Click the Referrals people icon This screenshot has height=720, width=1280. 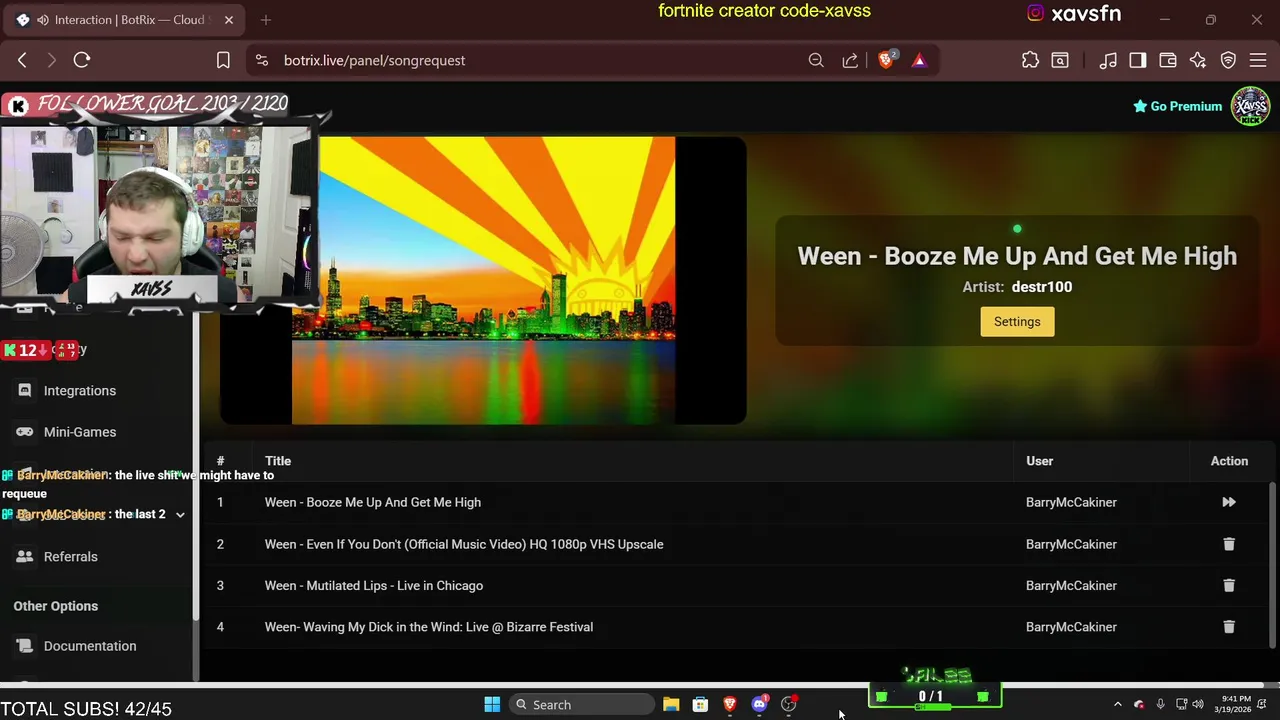25,557
